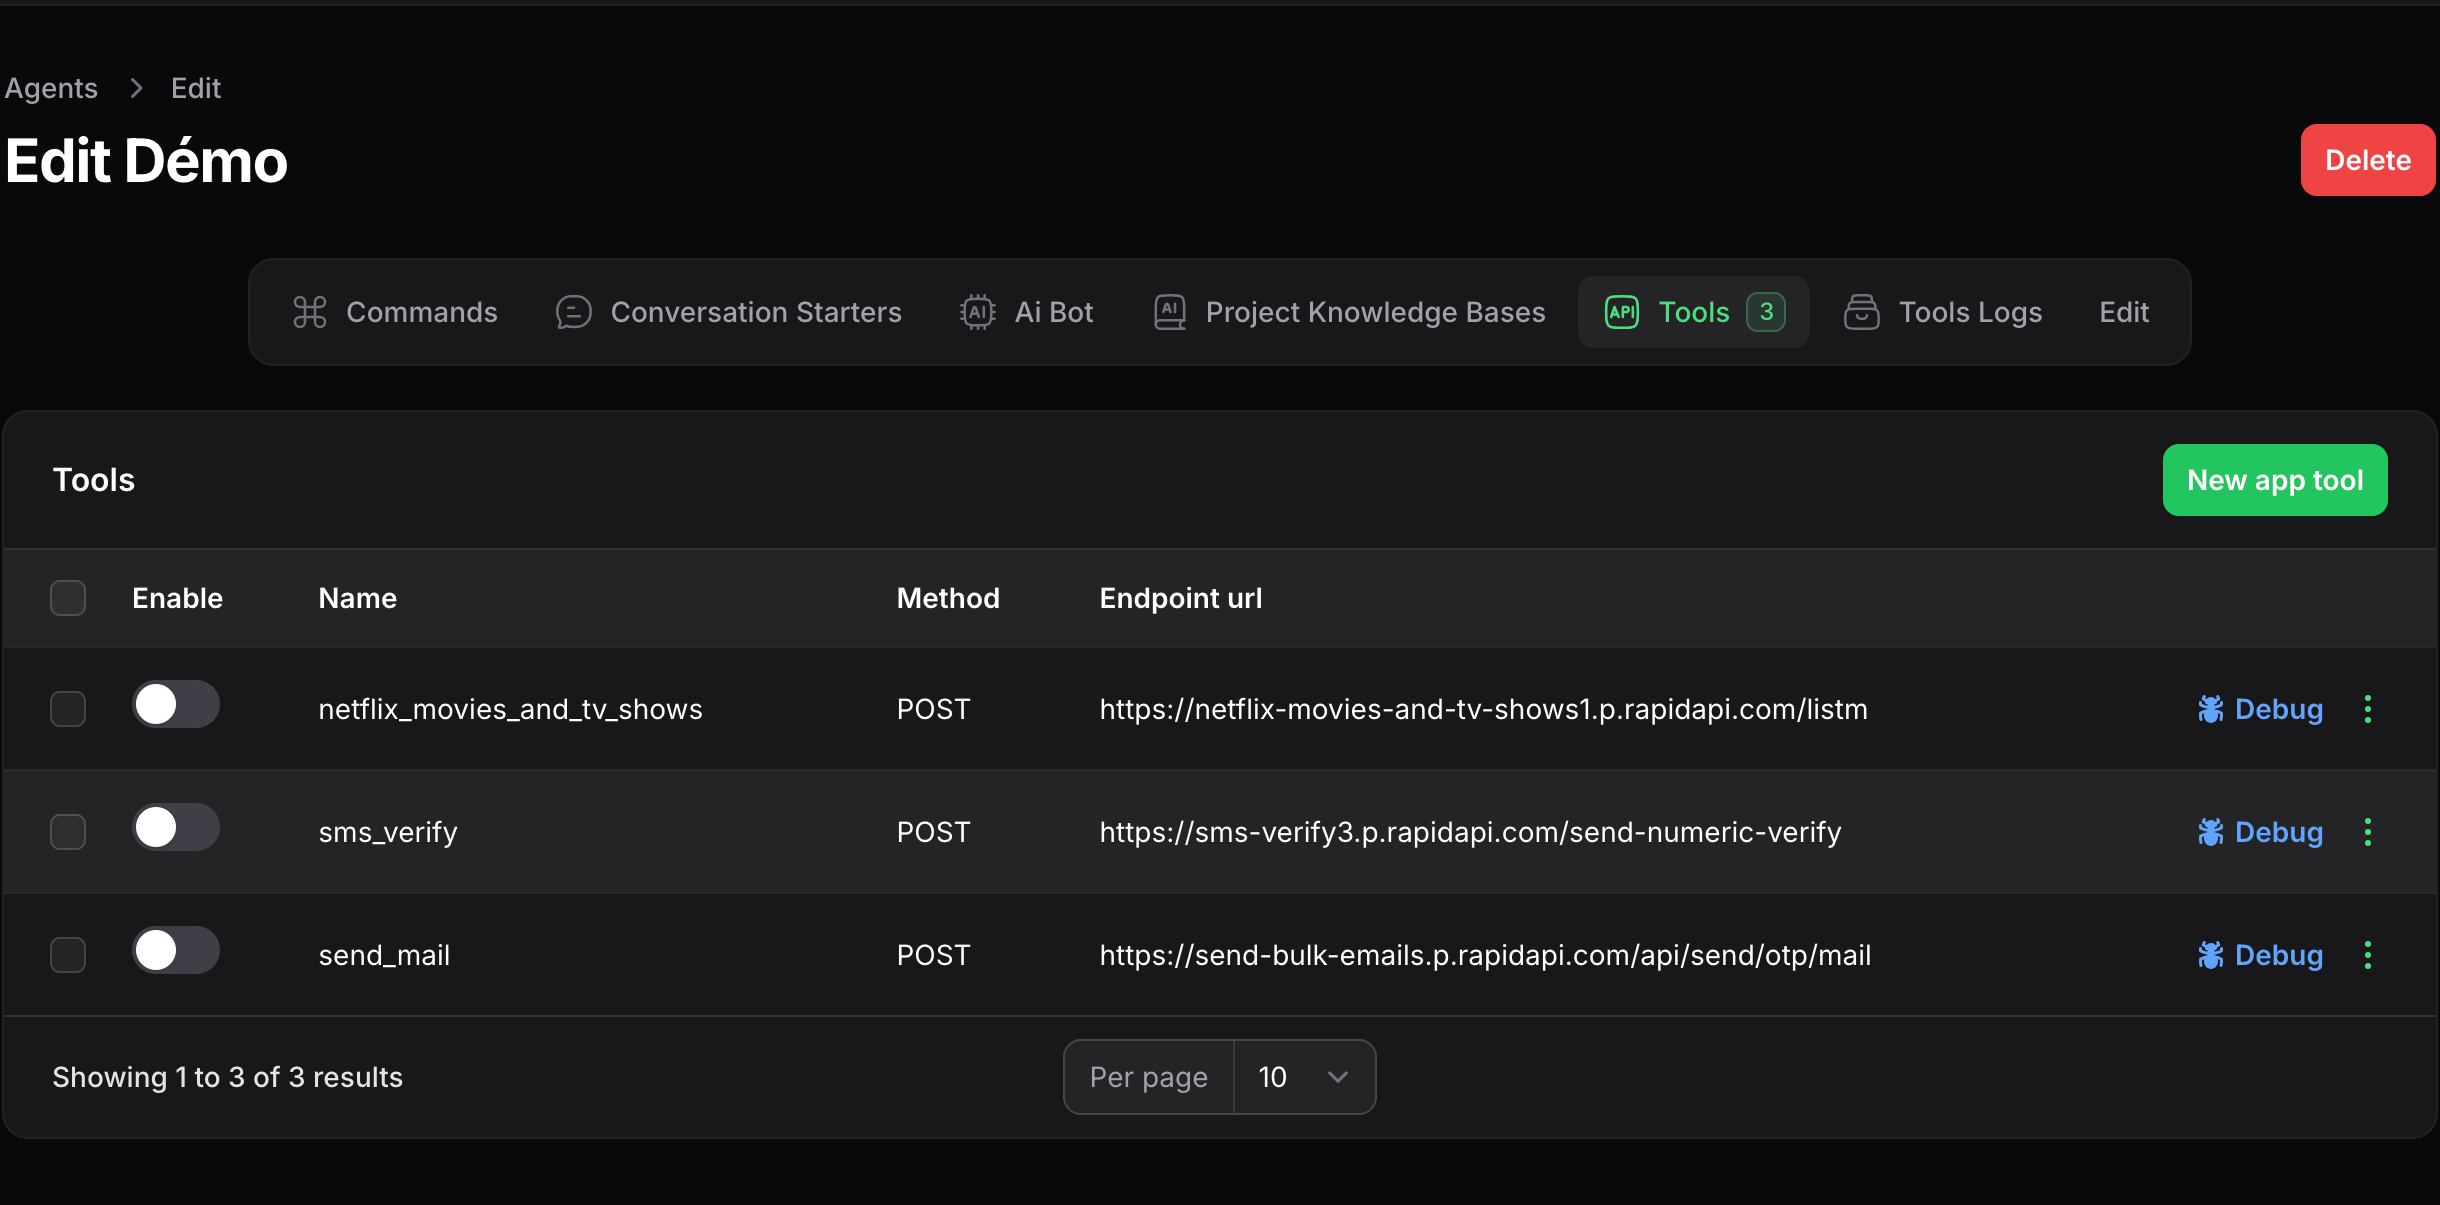
Task: Open the three-dot menu for send_mail
Action: [2368, 955]
